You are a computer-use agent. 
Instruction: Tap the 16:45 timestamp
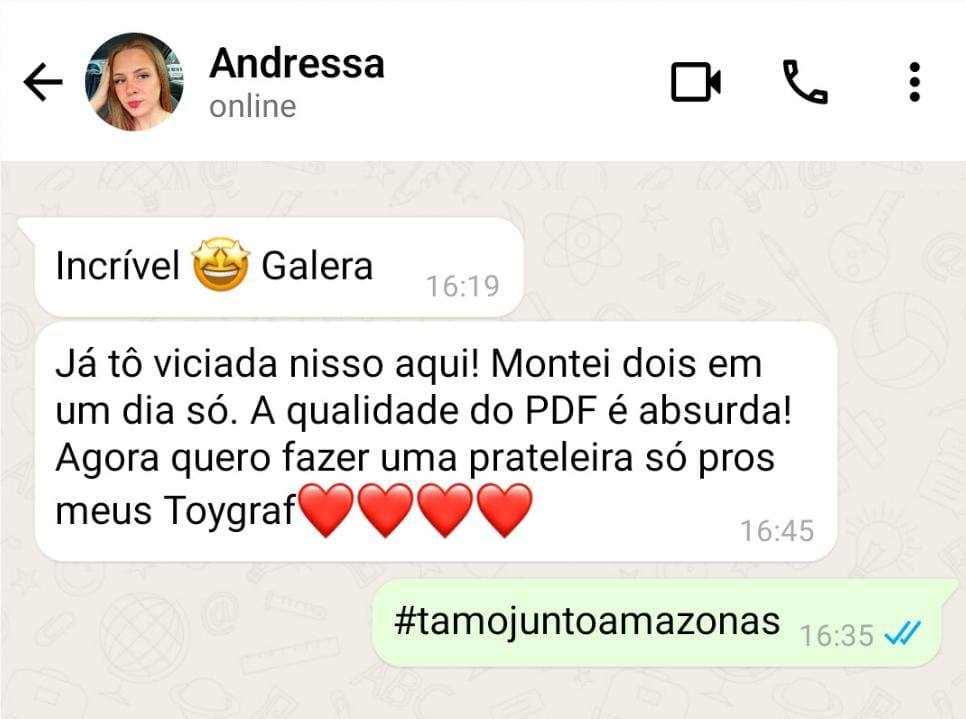777,531
